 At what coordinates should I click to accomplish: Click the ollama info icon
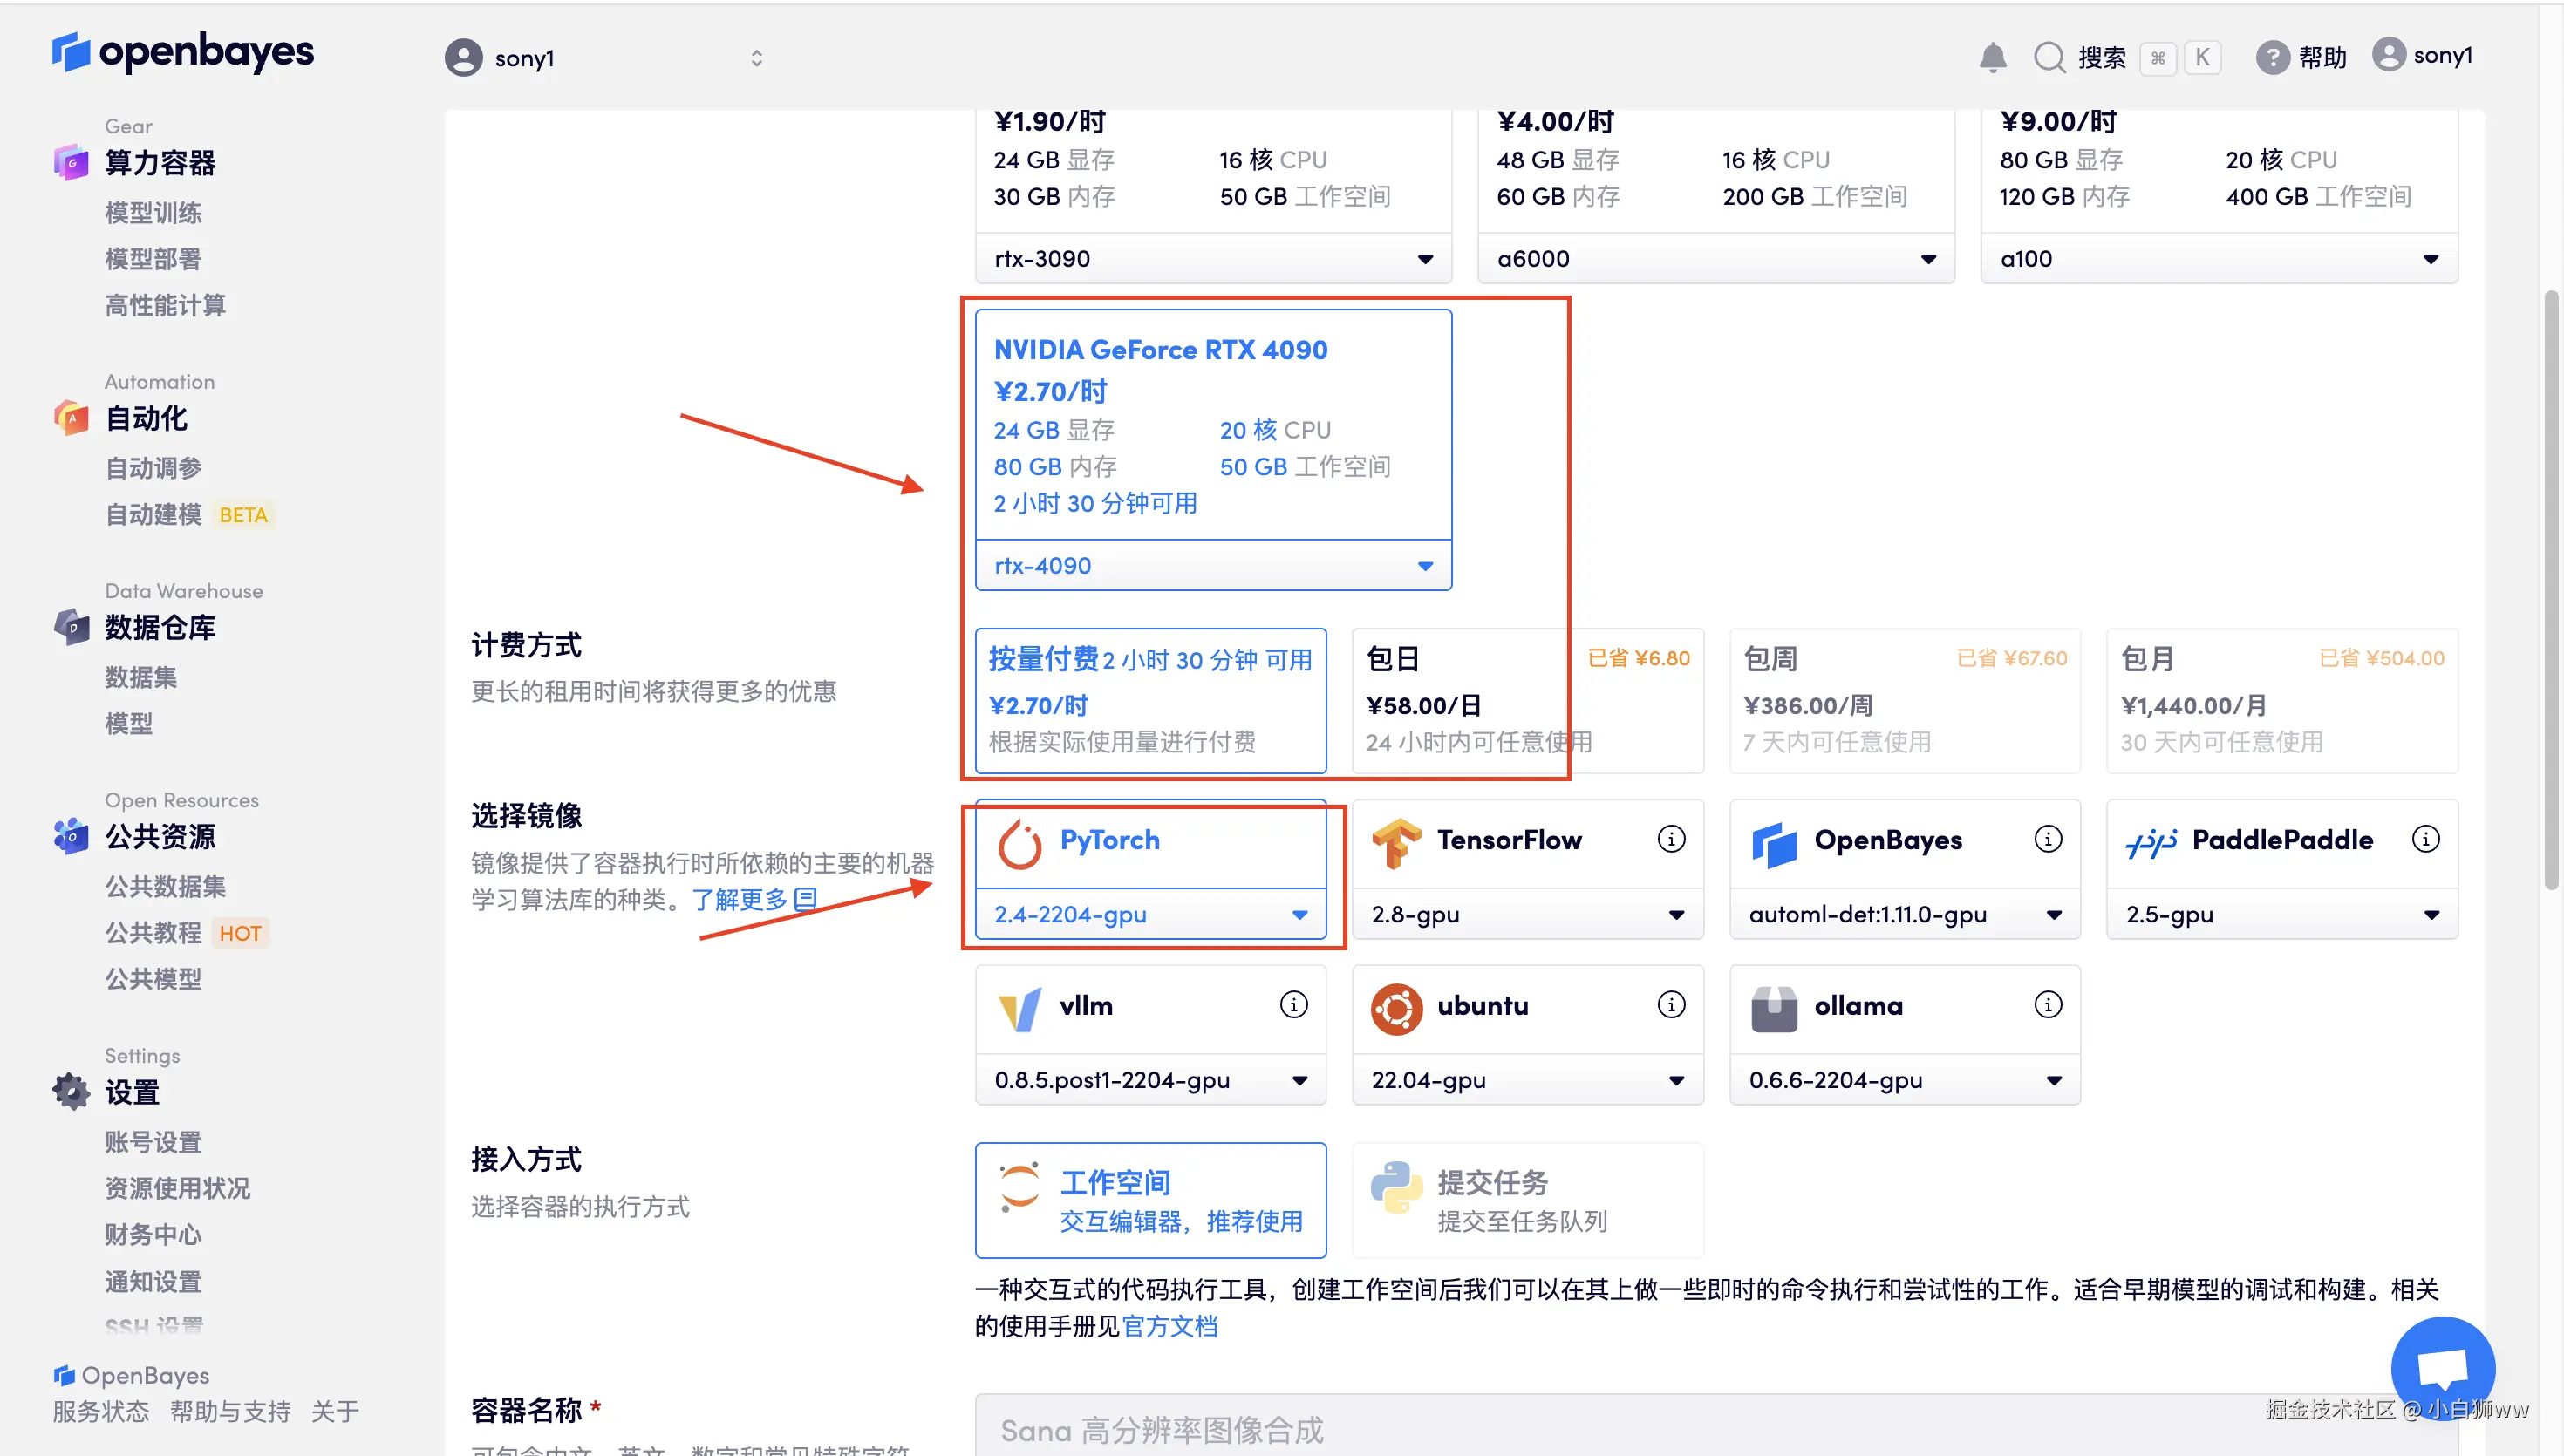2048,1004
